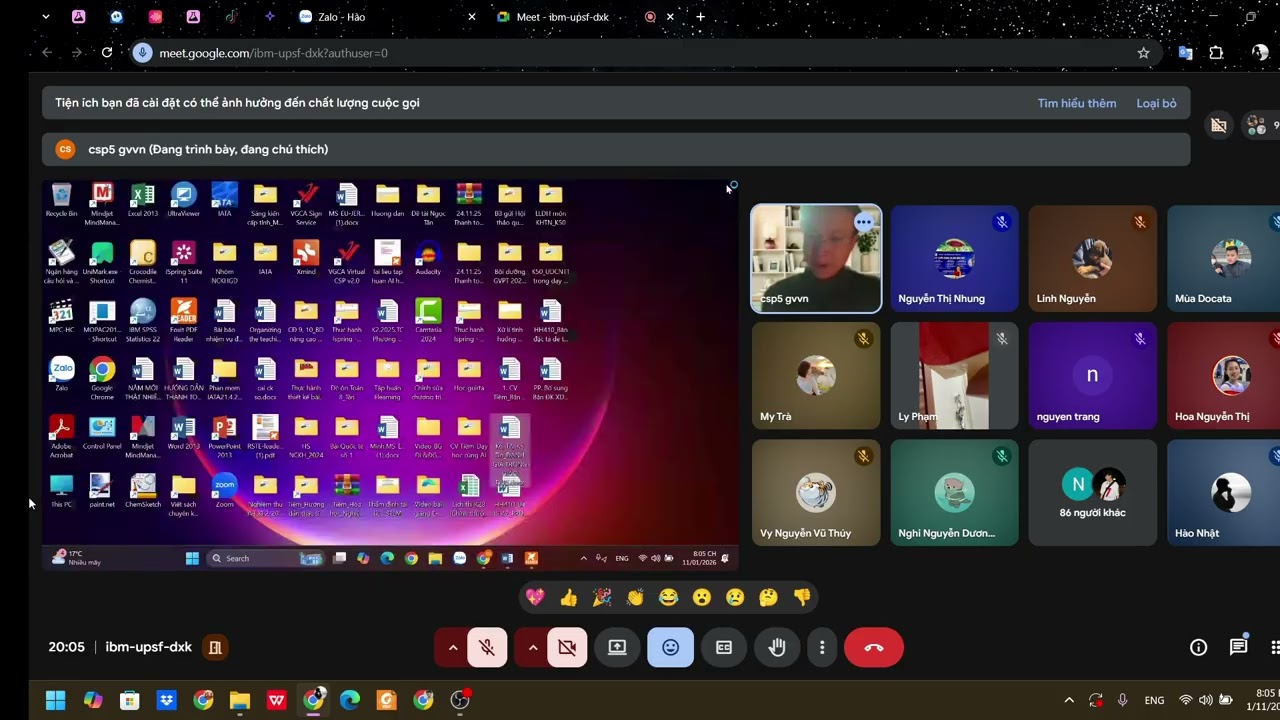Click the TikTok pinned tab
1280x720 pixels.
(x=231, y=17)
